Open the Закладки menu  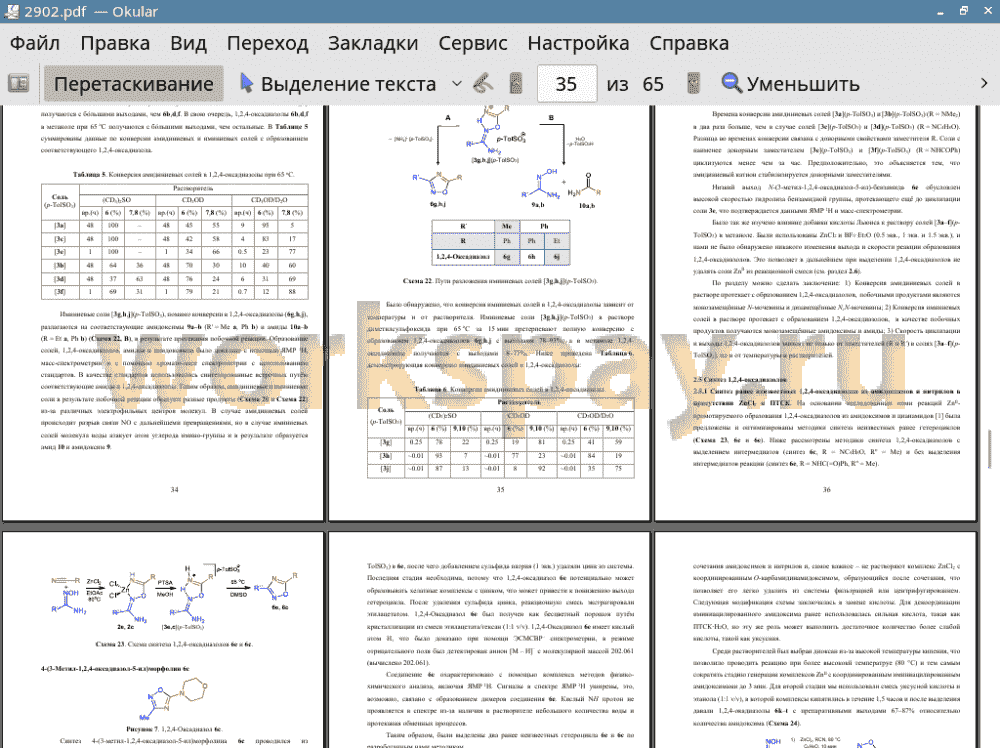click(373, 43)
